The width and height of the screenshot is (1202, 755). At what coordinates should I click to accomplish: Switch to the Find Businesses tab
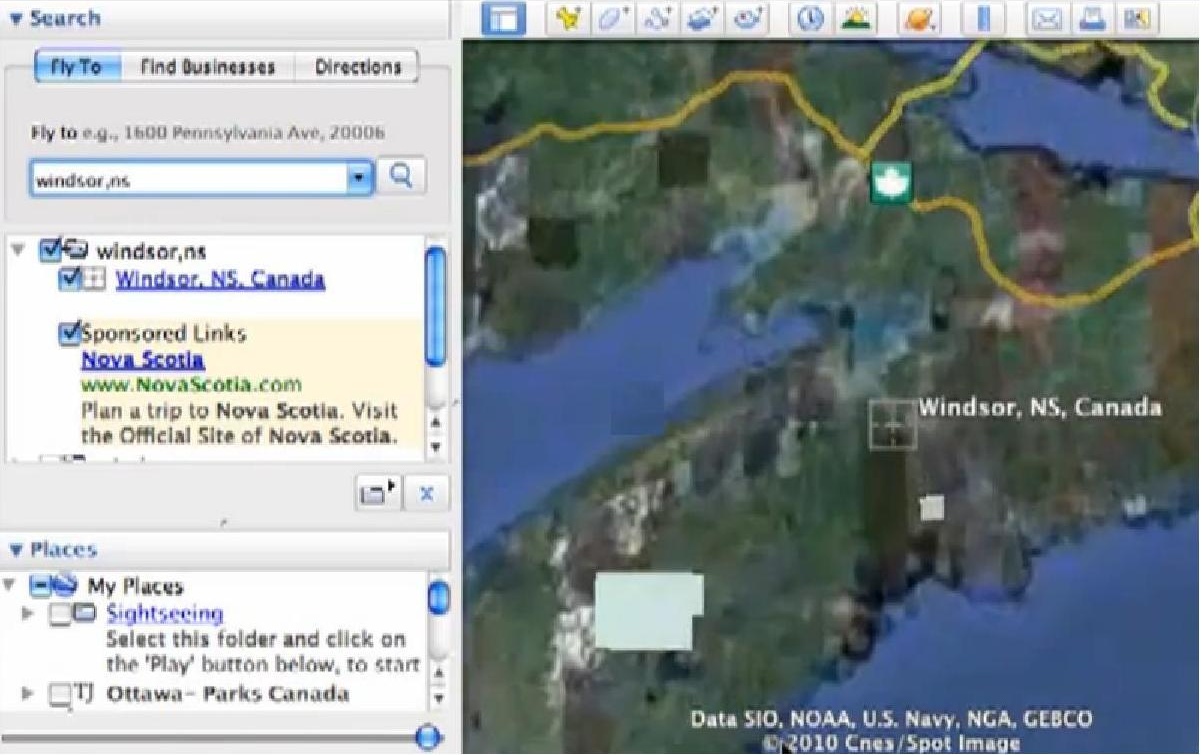pos(208,67)
